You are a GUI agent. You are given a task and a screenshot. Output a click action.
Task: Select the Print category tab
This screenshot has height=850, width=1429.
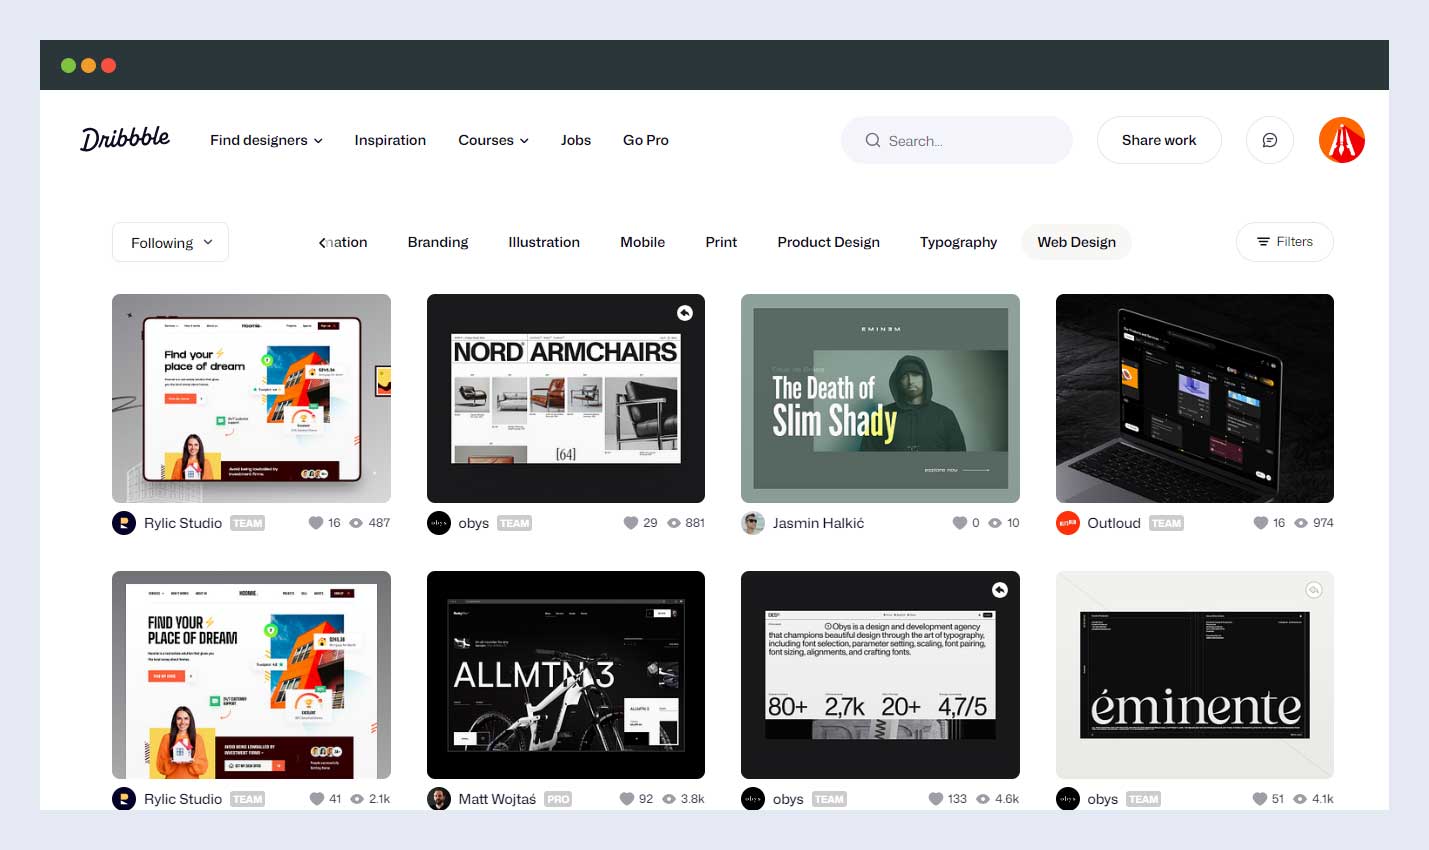click(x=721, y=242)
